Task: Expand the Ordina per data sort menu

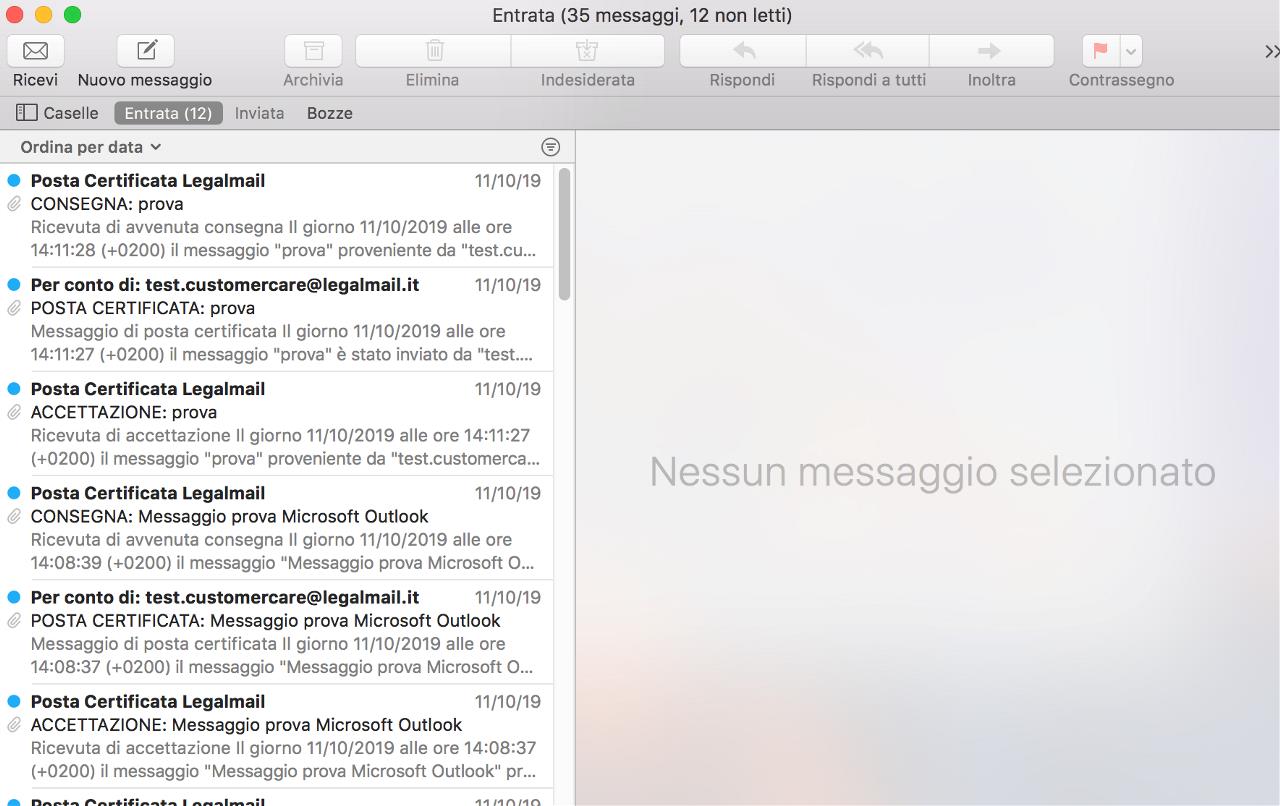Action: pyautogui.click(x=91, y=147)
